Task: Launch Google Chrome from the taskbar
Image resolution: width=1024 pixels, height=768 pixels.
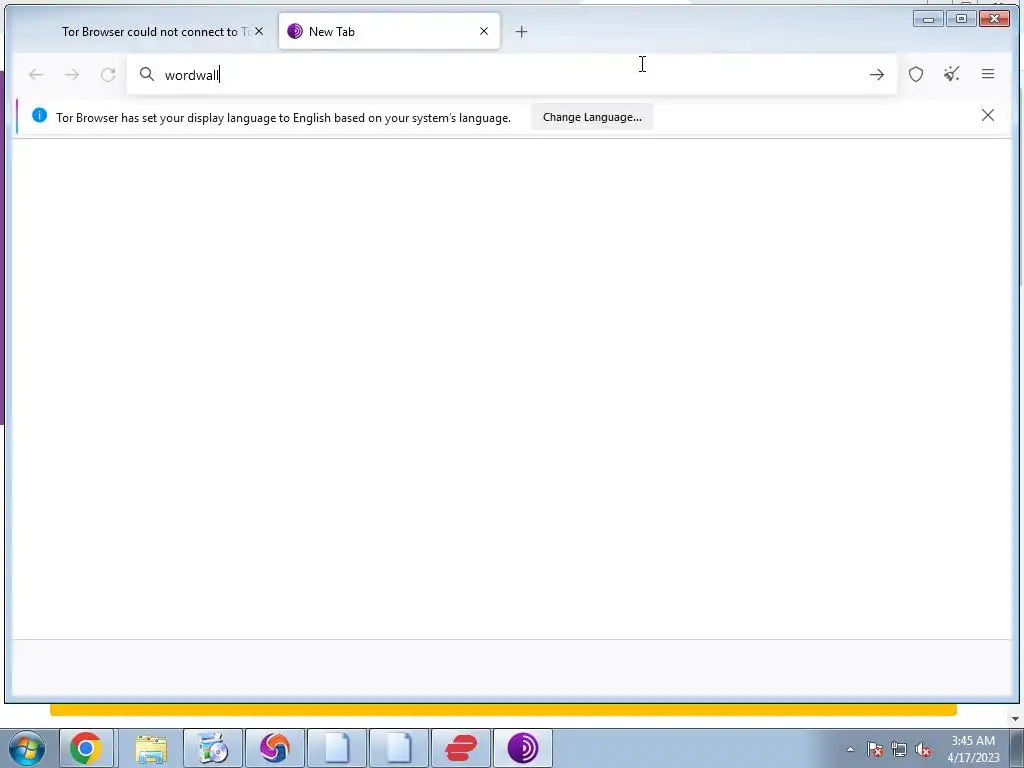Action: [86, 748]
